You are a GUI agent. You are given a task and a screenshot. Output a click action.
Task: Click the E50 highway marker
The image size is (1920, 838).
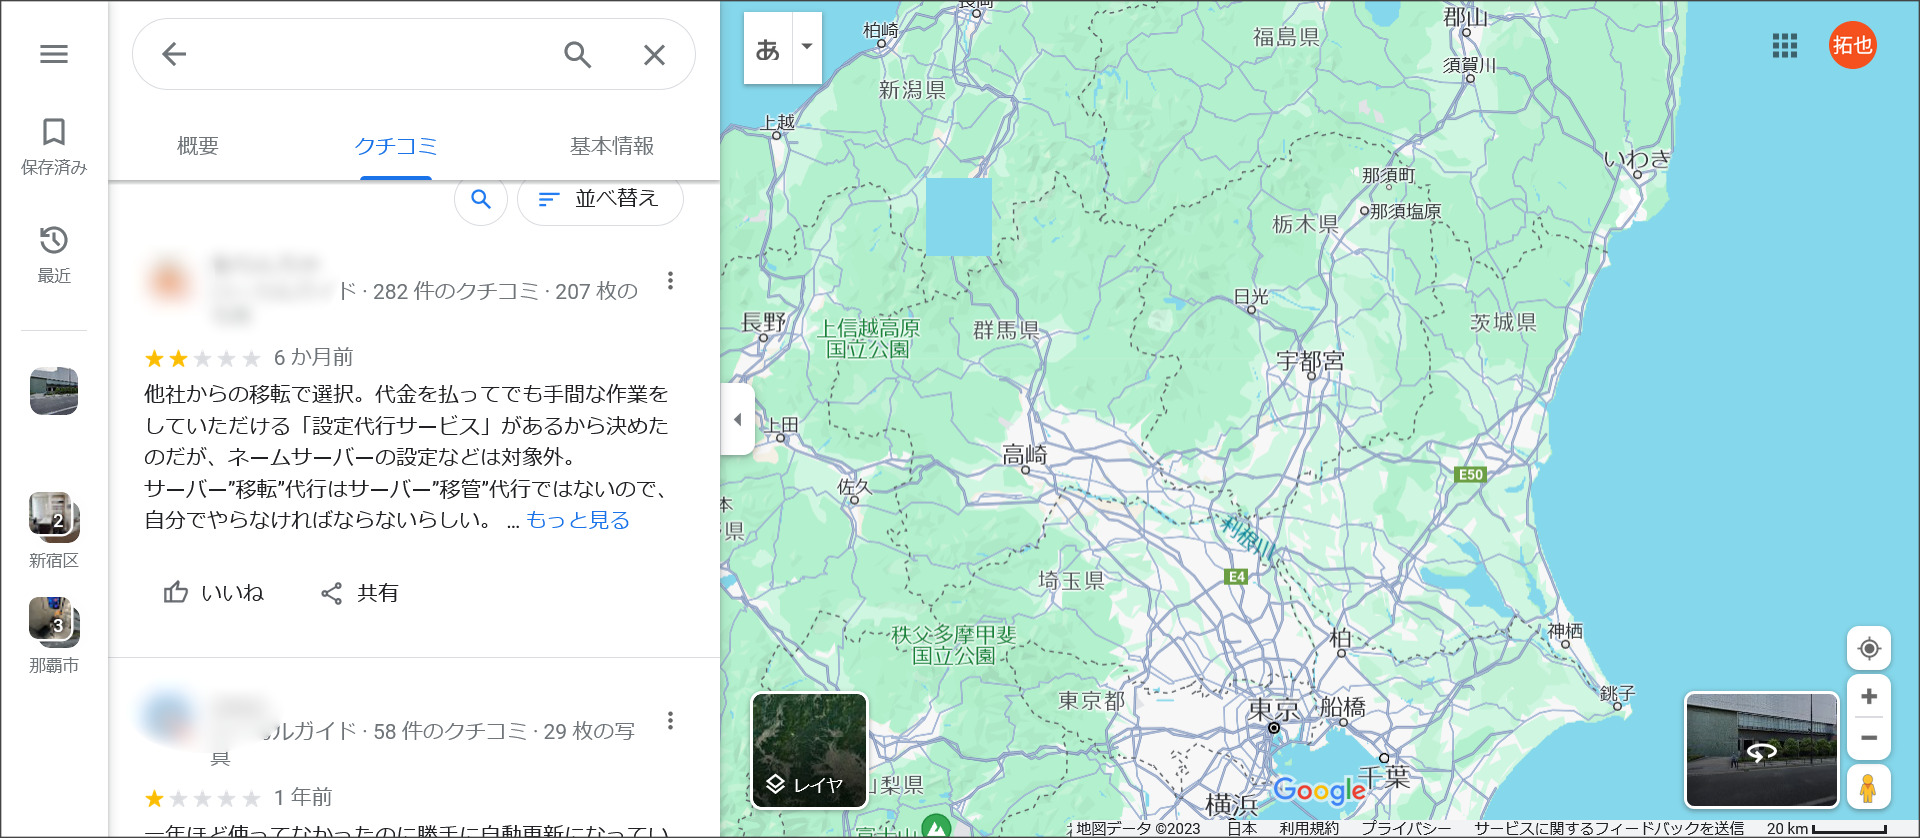(1470, 475)
